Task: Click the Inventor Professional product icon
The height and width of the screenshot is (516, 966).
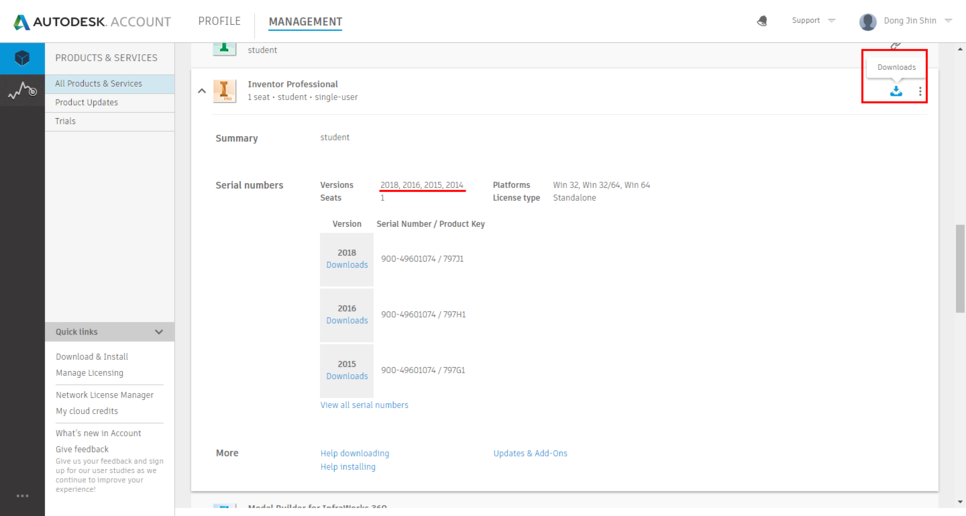Action: (224, 91)
